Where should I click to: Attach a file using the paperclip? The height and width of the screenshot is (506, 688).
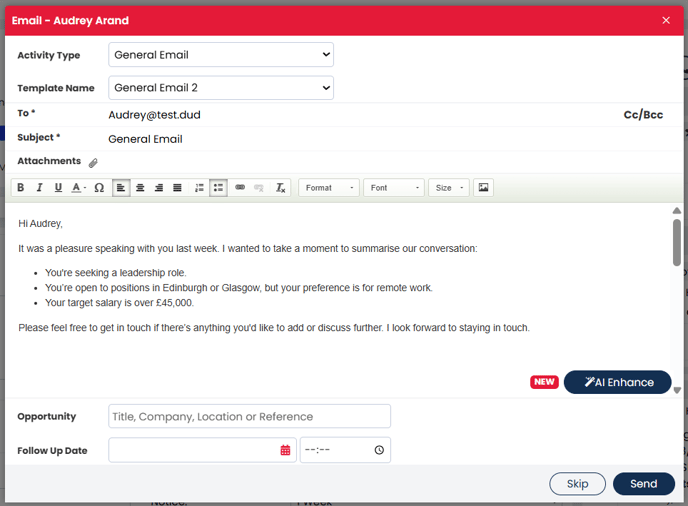tap(93, 163)
